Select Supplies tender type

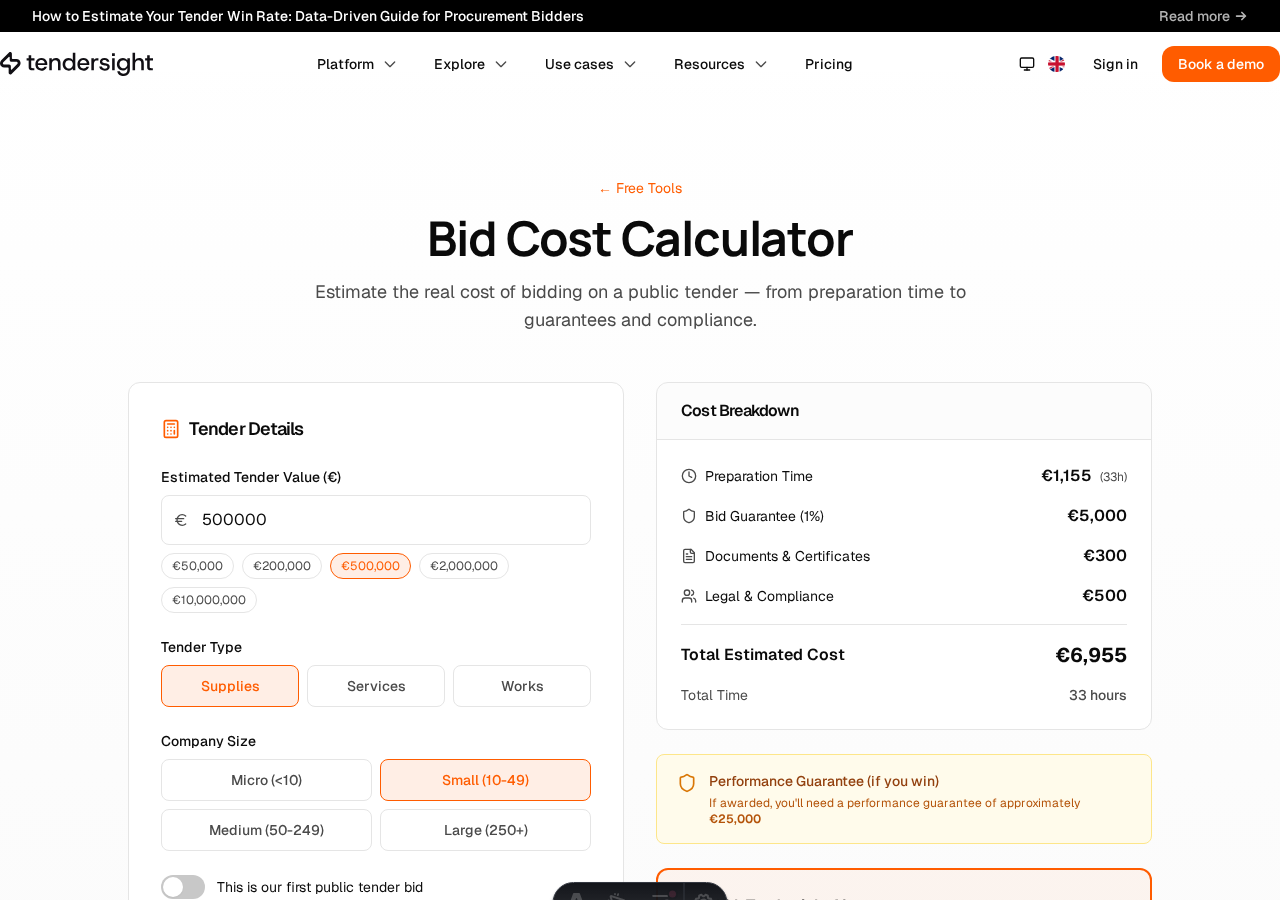[230, 686]
